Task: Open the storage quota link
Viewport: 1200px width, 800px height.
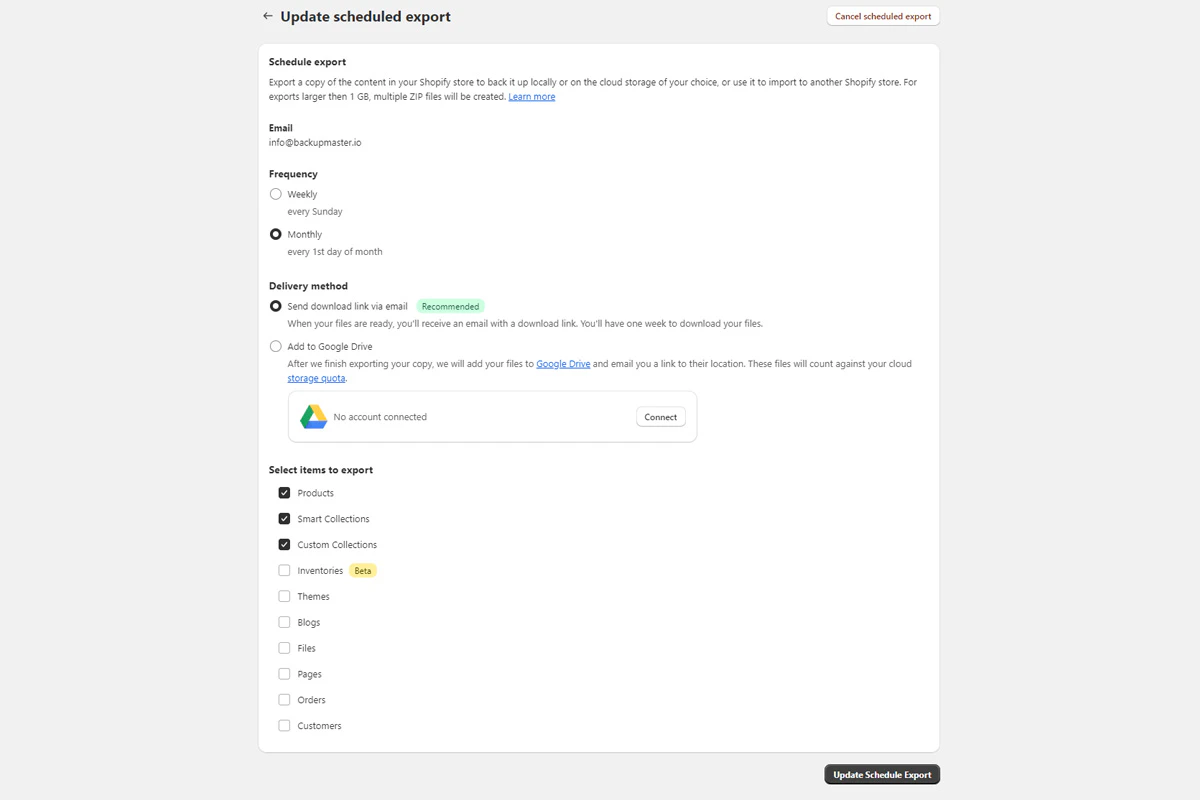Action: (x=317, y=379)
